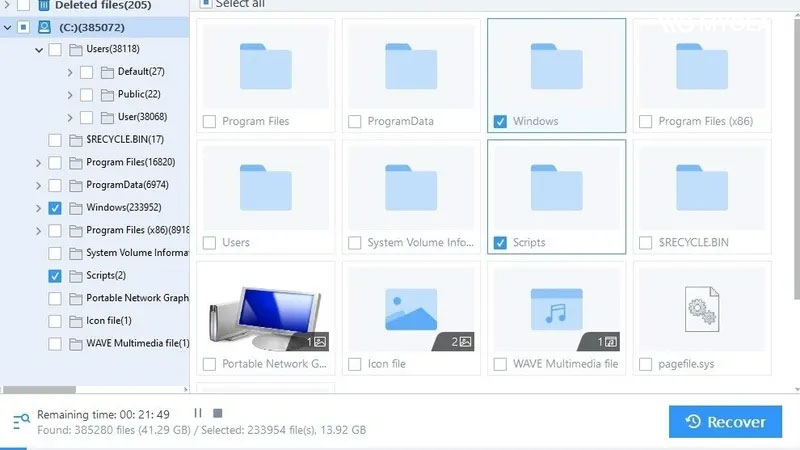Expand the Program Files(16820) tree node
This screenshot has width=800, height=450.
click(x=39, y=163)
